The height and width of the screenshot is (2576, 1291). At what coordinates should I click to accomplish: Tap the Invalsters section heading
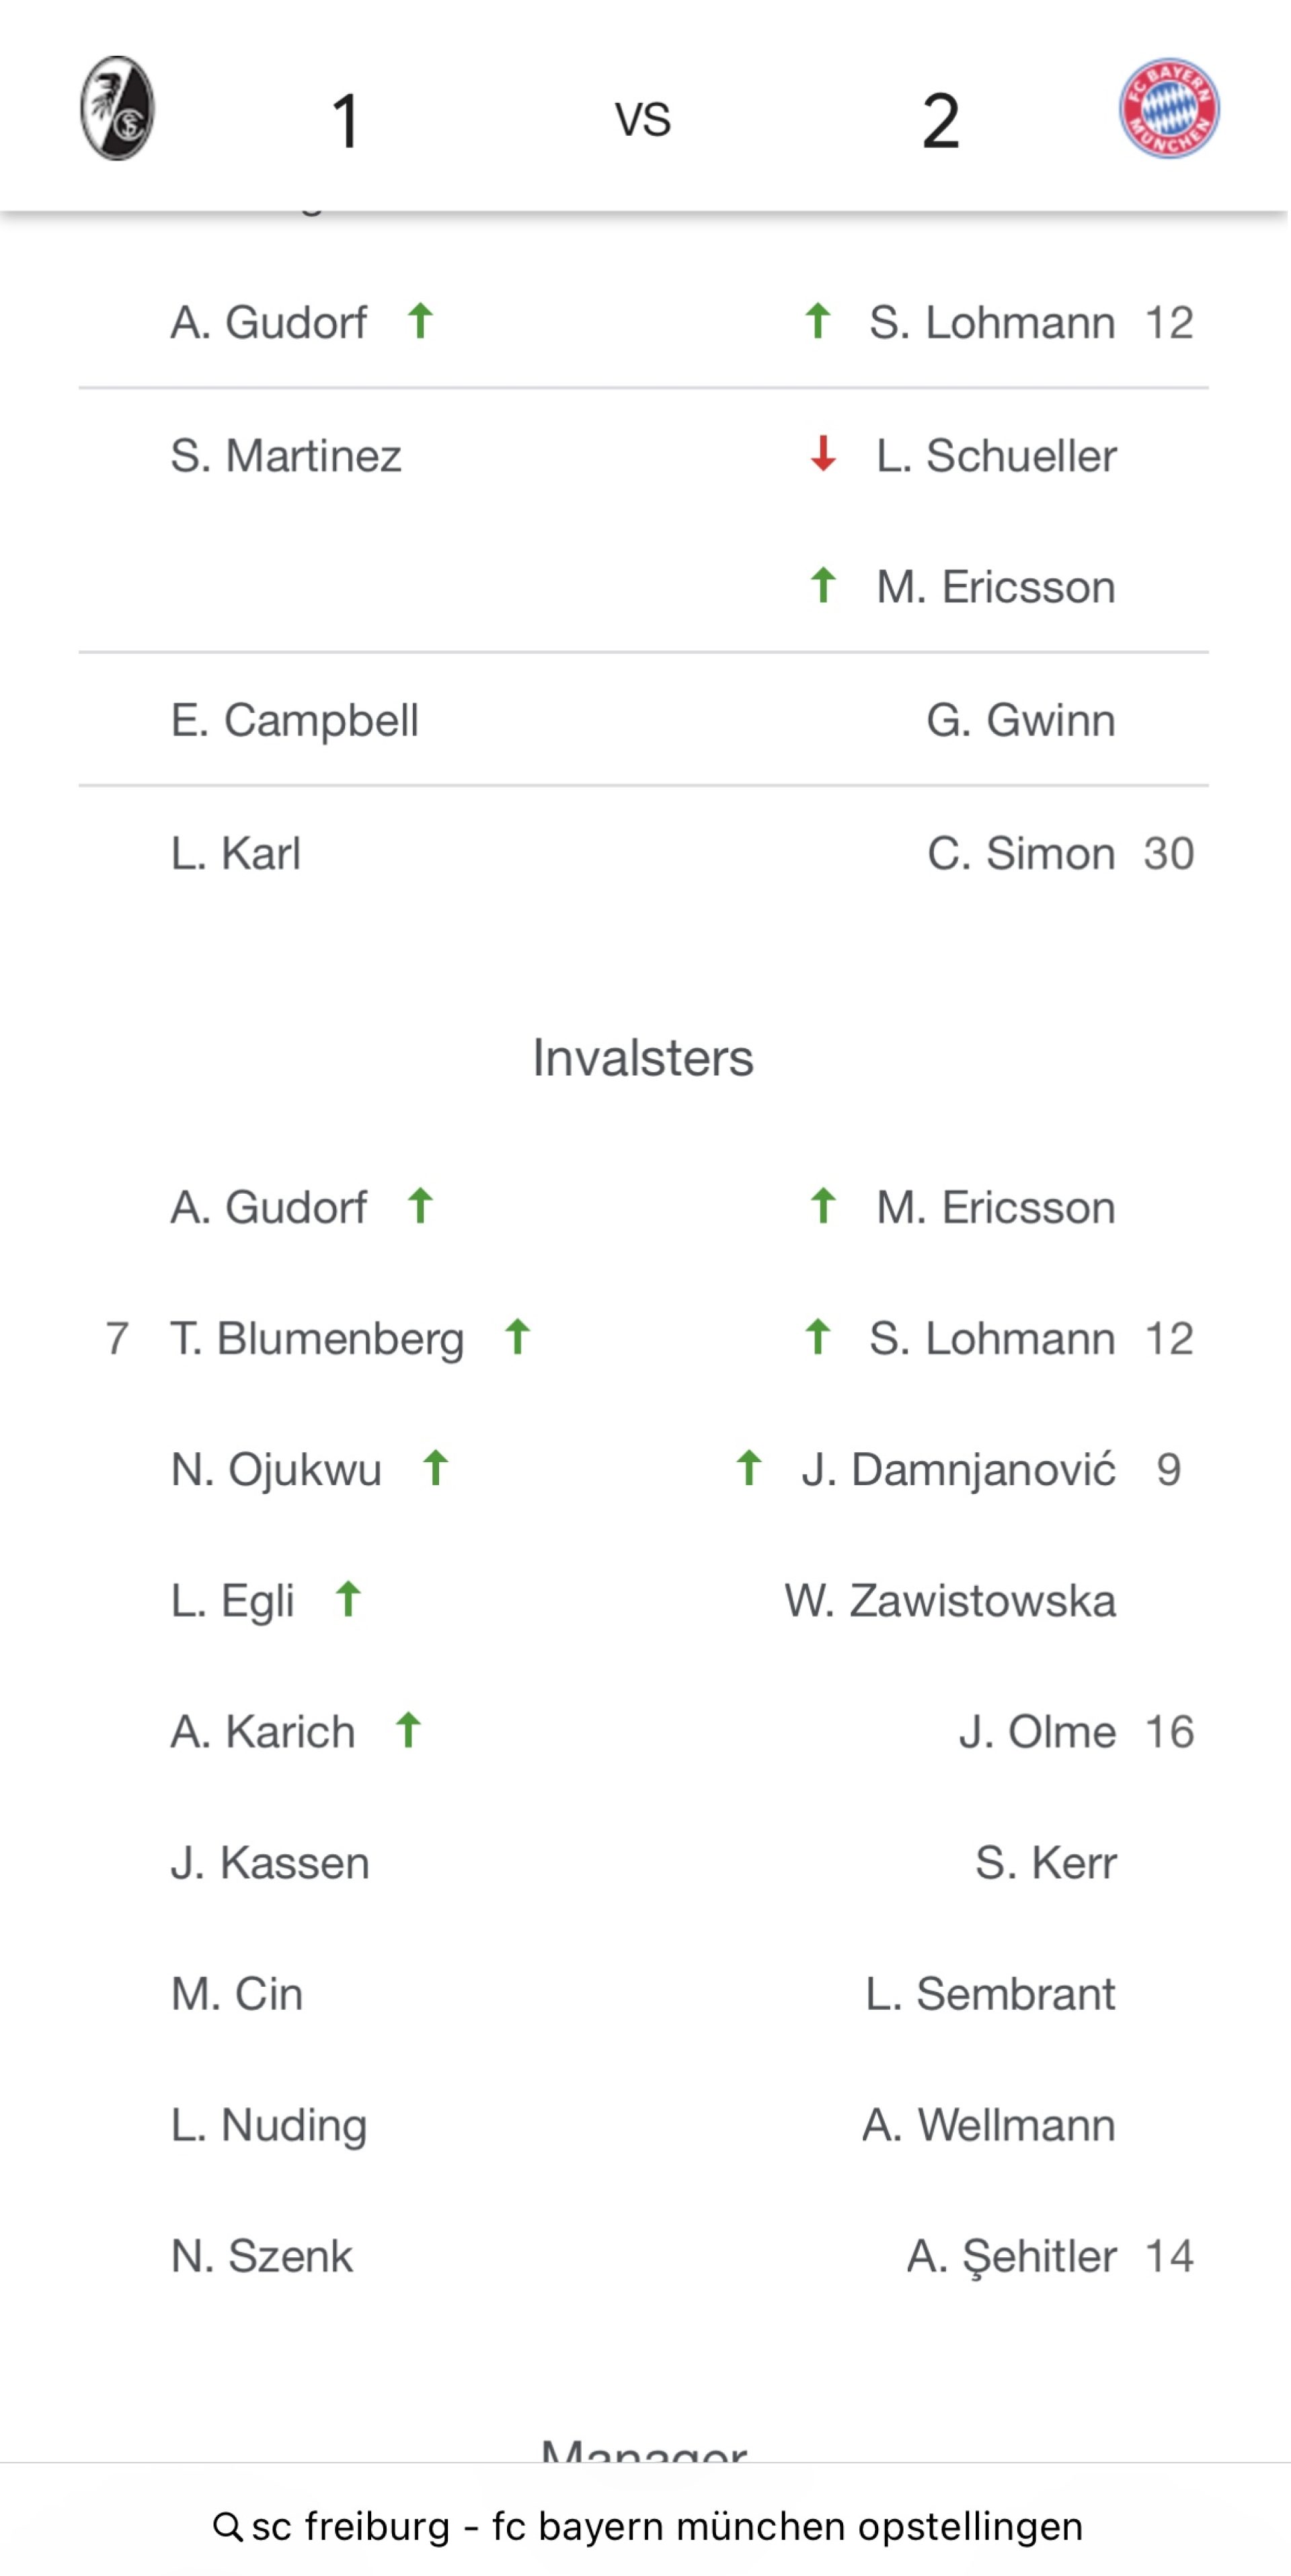643,1057
